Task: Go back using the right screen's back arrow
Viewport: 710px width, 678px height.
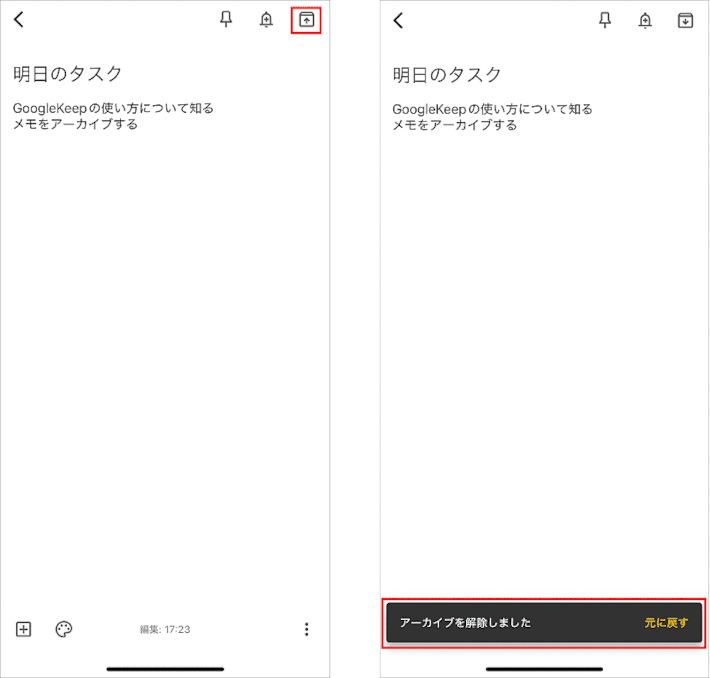Action: [398, 20]
